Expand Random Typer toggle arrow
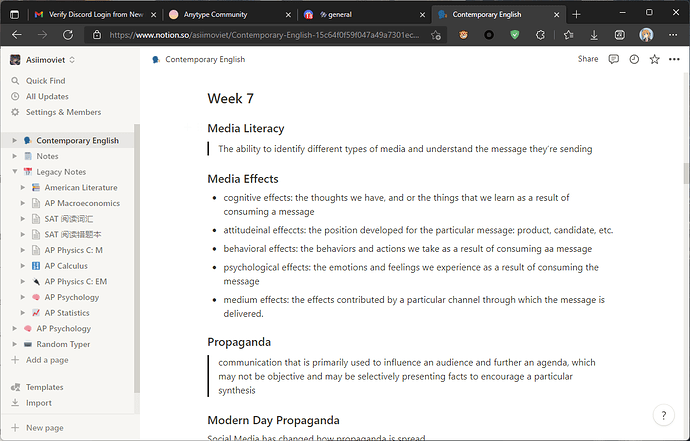This screenshot has height=441, width=690. tap(15, 344)
